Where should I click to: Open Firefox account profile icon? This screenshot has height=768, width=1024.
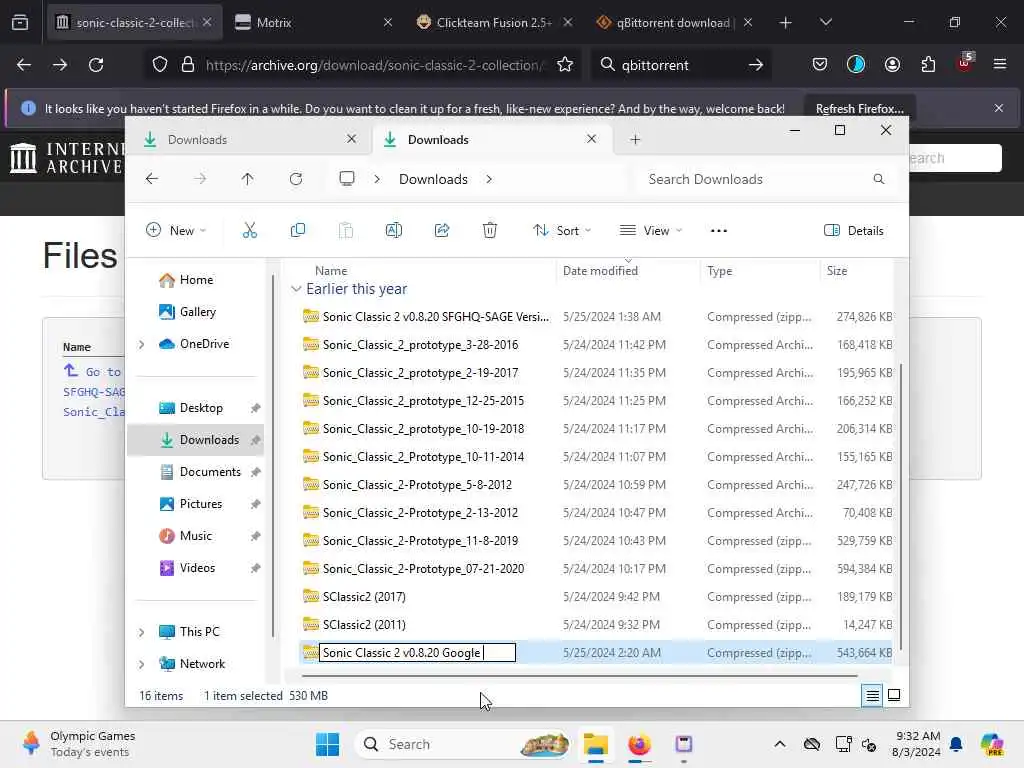pyautogui.click(x=892, y=65)
